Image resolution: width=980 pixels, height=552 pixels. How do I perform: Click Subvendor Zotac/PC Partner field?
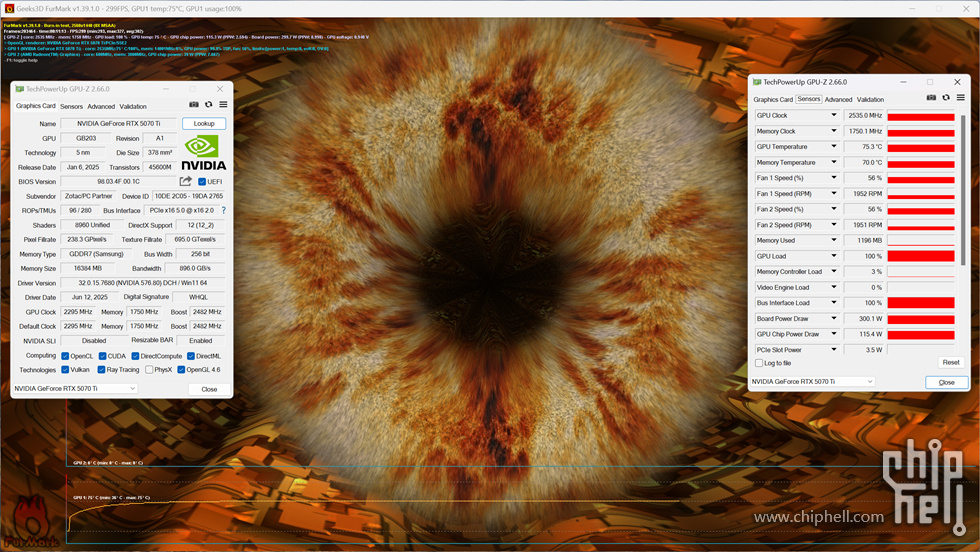click(x=89, y=196)
